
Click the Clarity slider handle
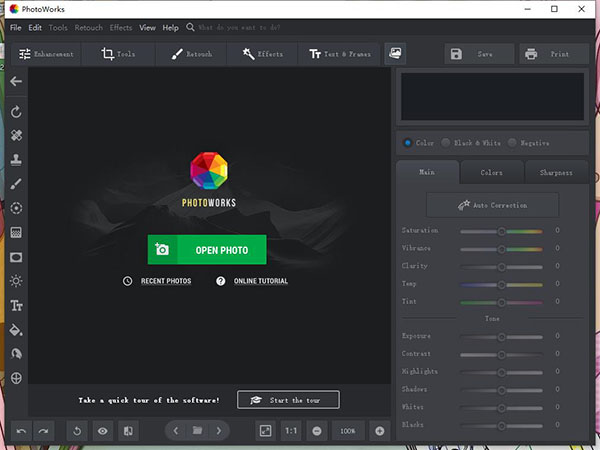pos(501,267)
